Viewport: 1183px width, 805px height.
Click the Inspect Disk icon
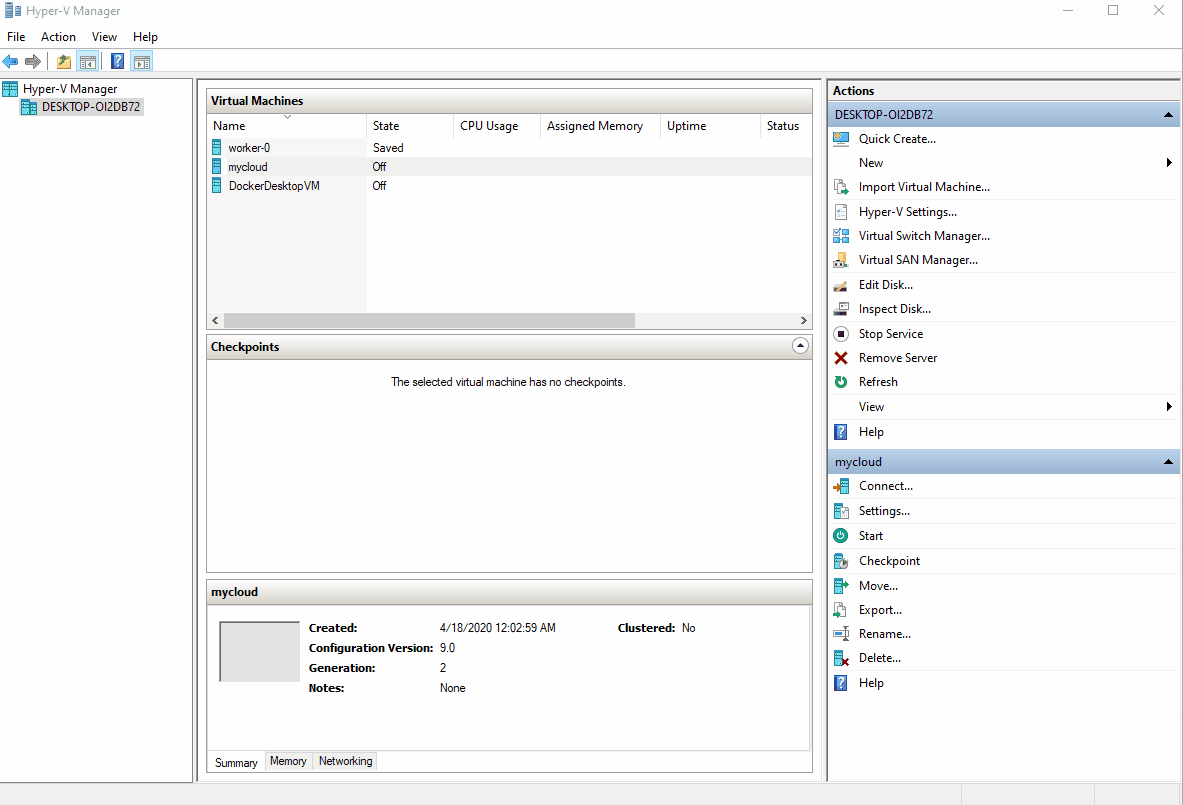pos(840,309)
